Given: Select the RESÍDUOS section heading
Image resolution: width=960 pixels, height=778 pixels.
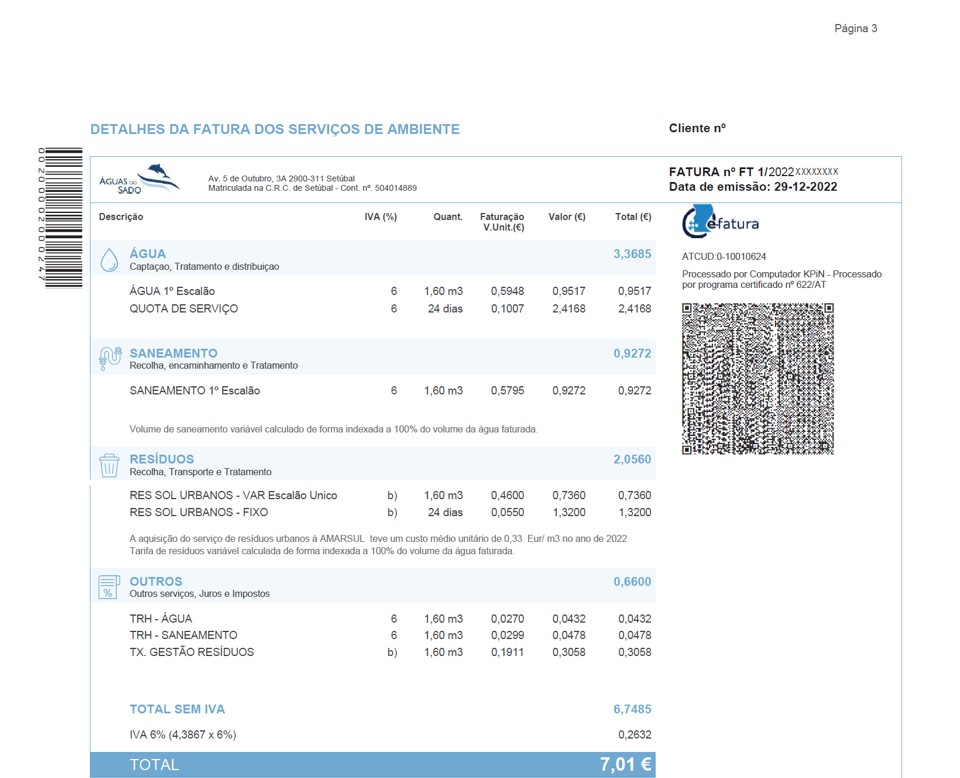Looking at the screenshot, I should pos(162,459).
